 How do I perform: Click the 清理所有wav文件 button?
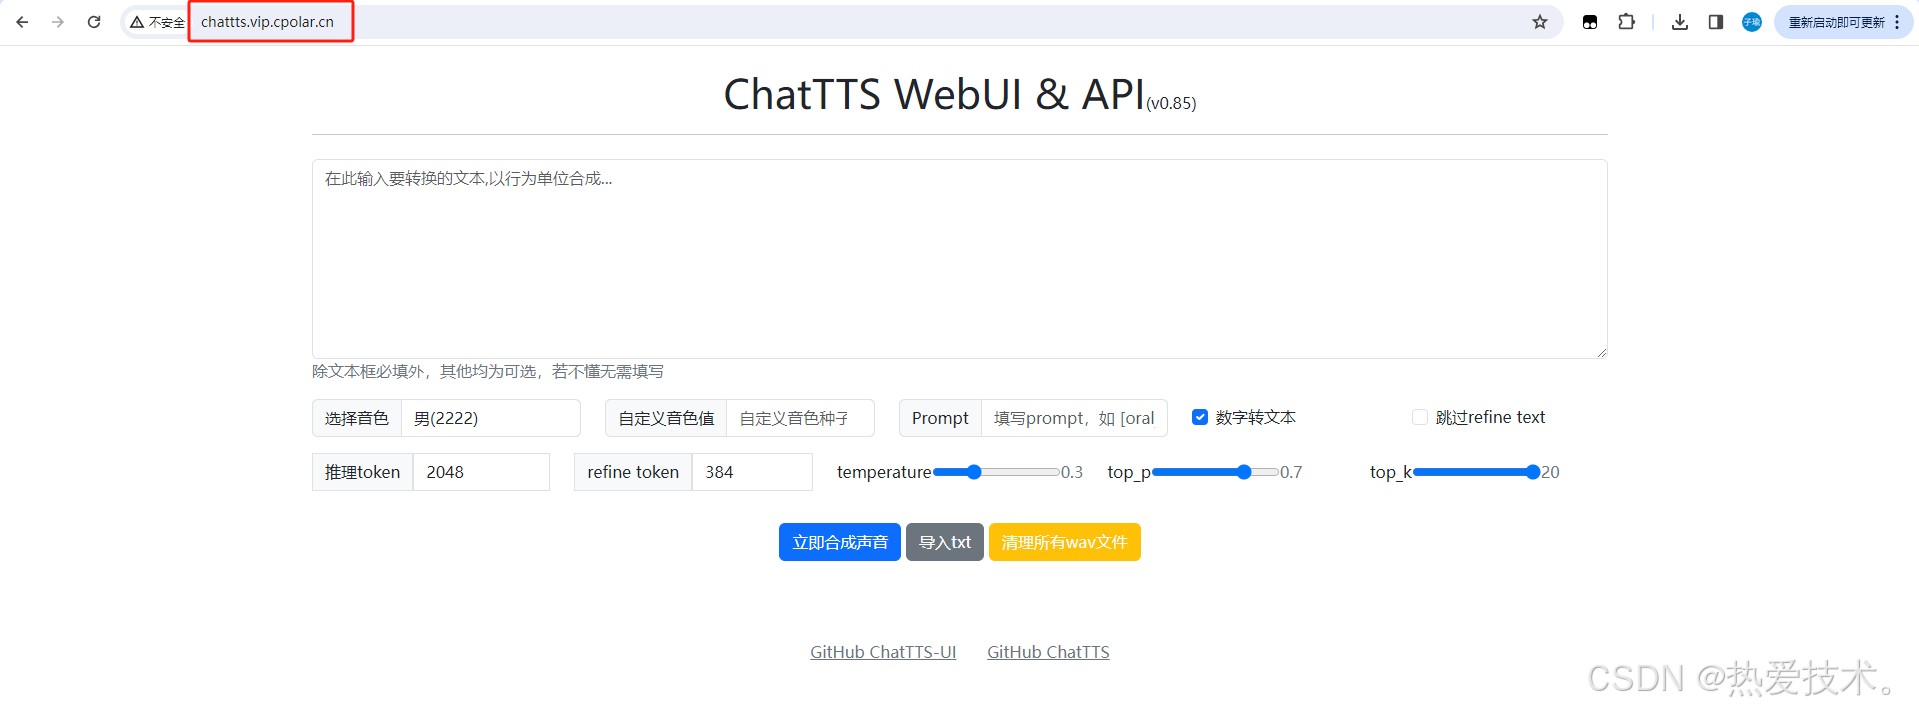tap(1065, 542)
